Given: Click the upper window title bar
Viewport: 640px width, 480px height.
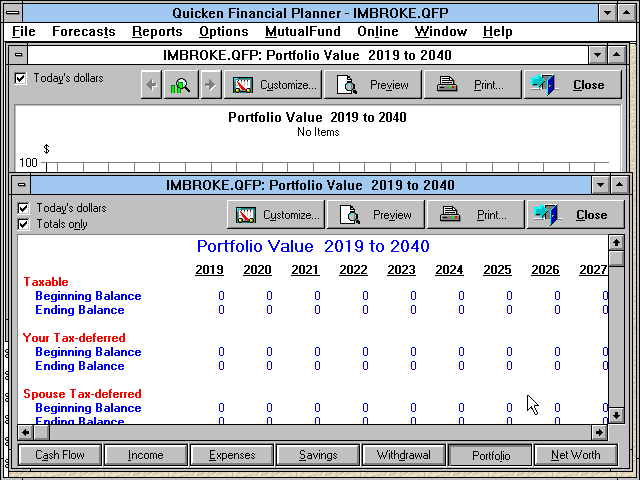Looking at the screenshot, I should [307, 55].
